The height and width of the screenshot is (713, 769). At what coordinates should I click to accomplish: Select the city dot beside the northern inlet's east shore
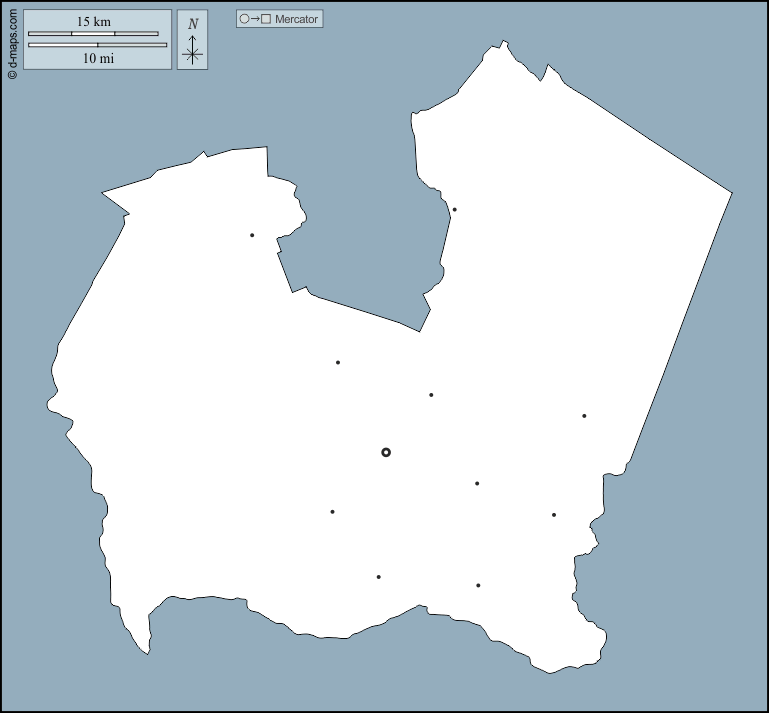454,210
